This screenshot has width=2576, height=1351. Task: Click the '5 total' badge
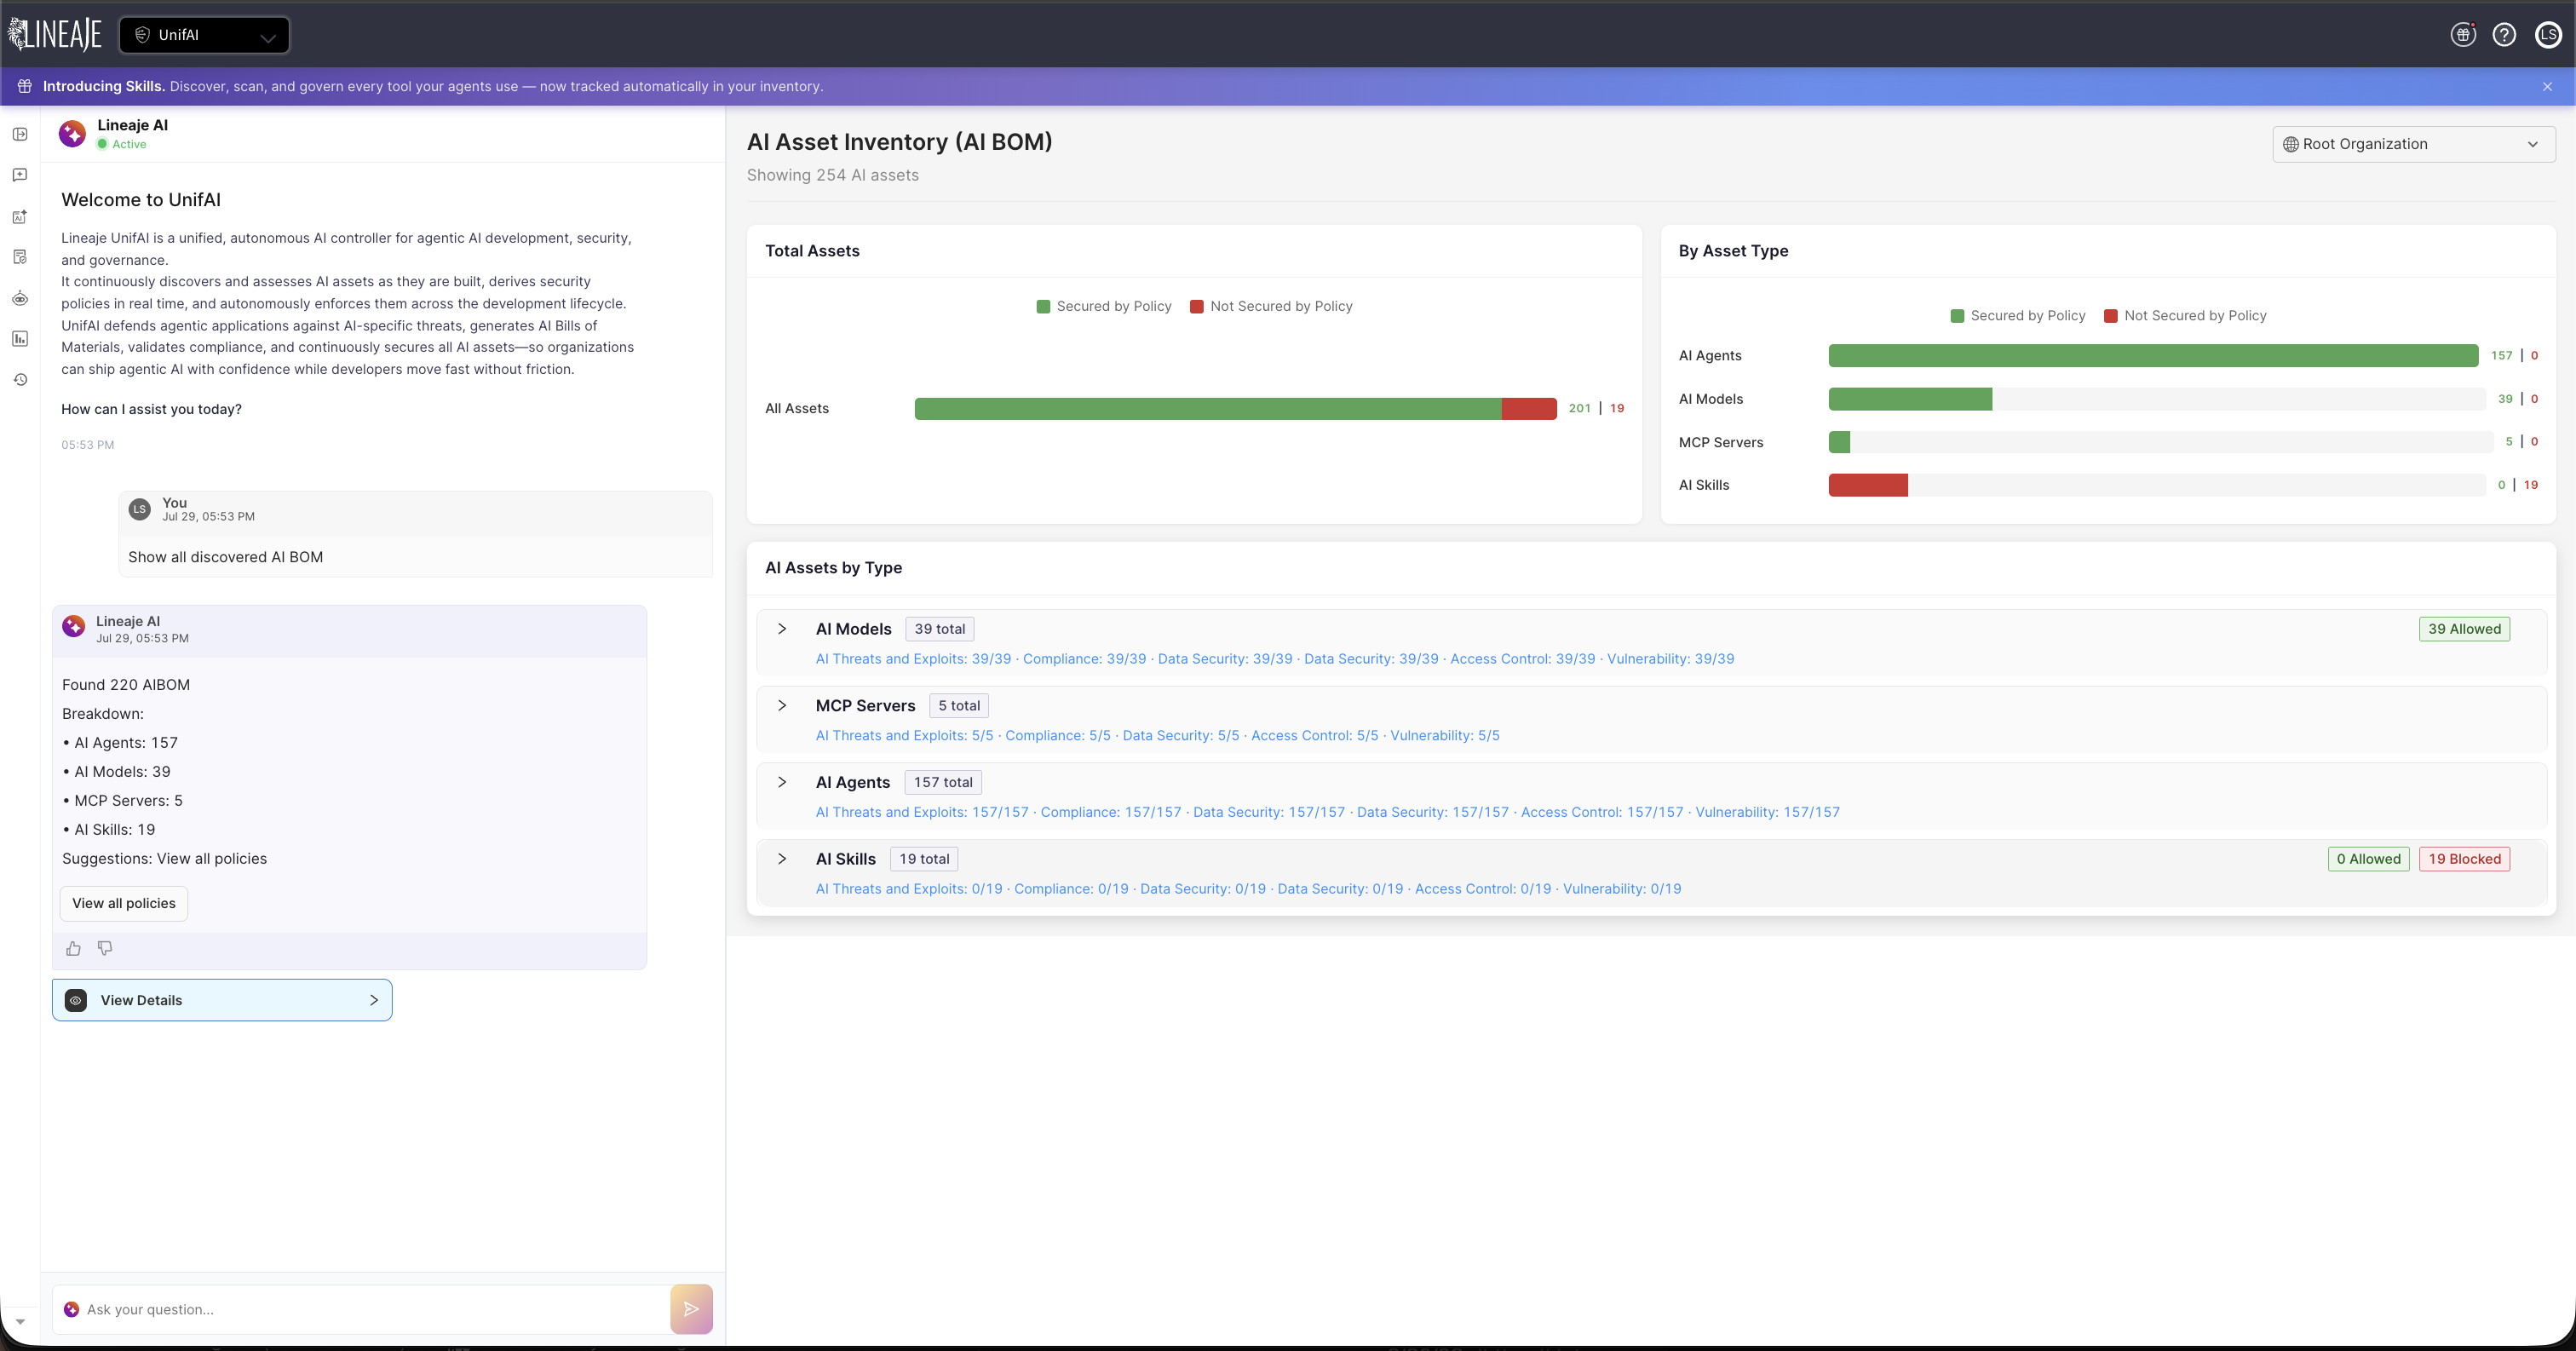(x=959, y=705)
